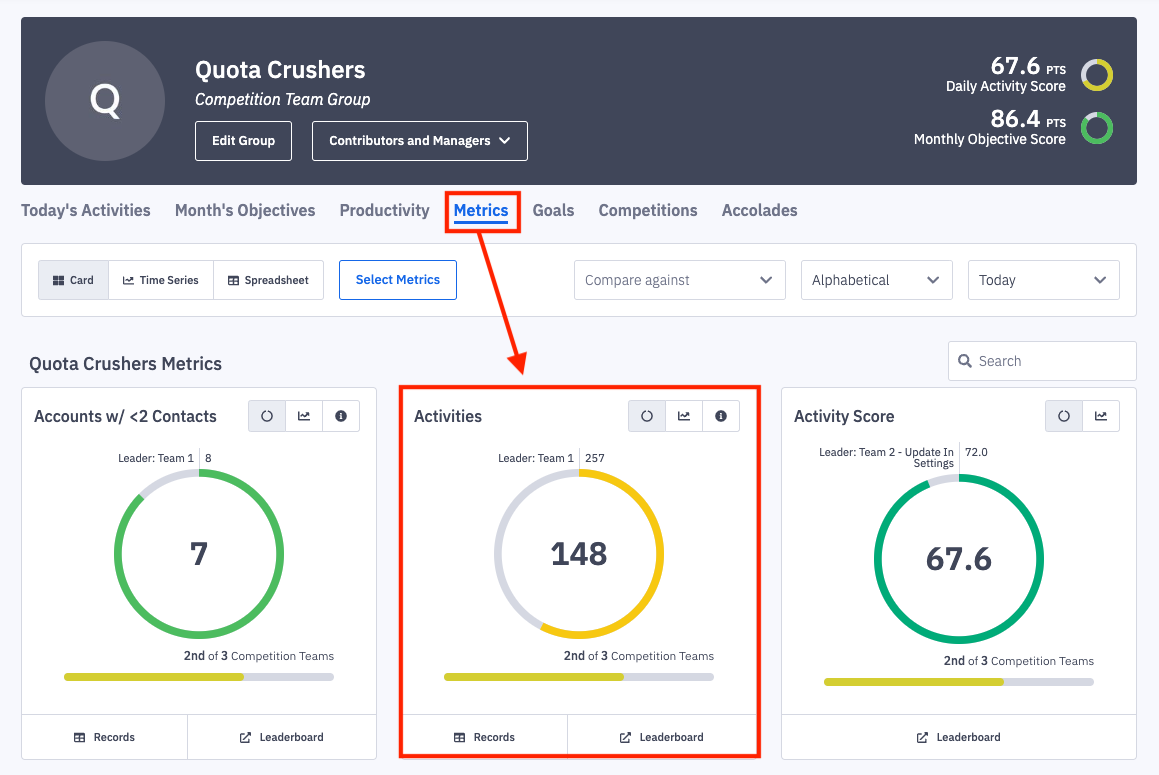Click donut icon on Accounts w/ <2 Contacts card
The width and height of the screenshot is (1159, 775).
tap(267, 416)
